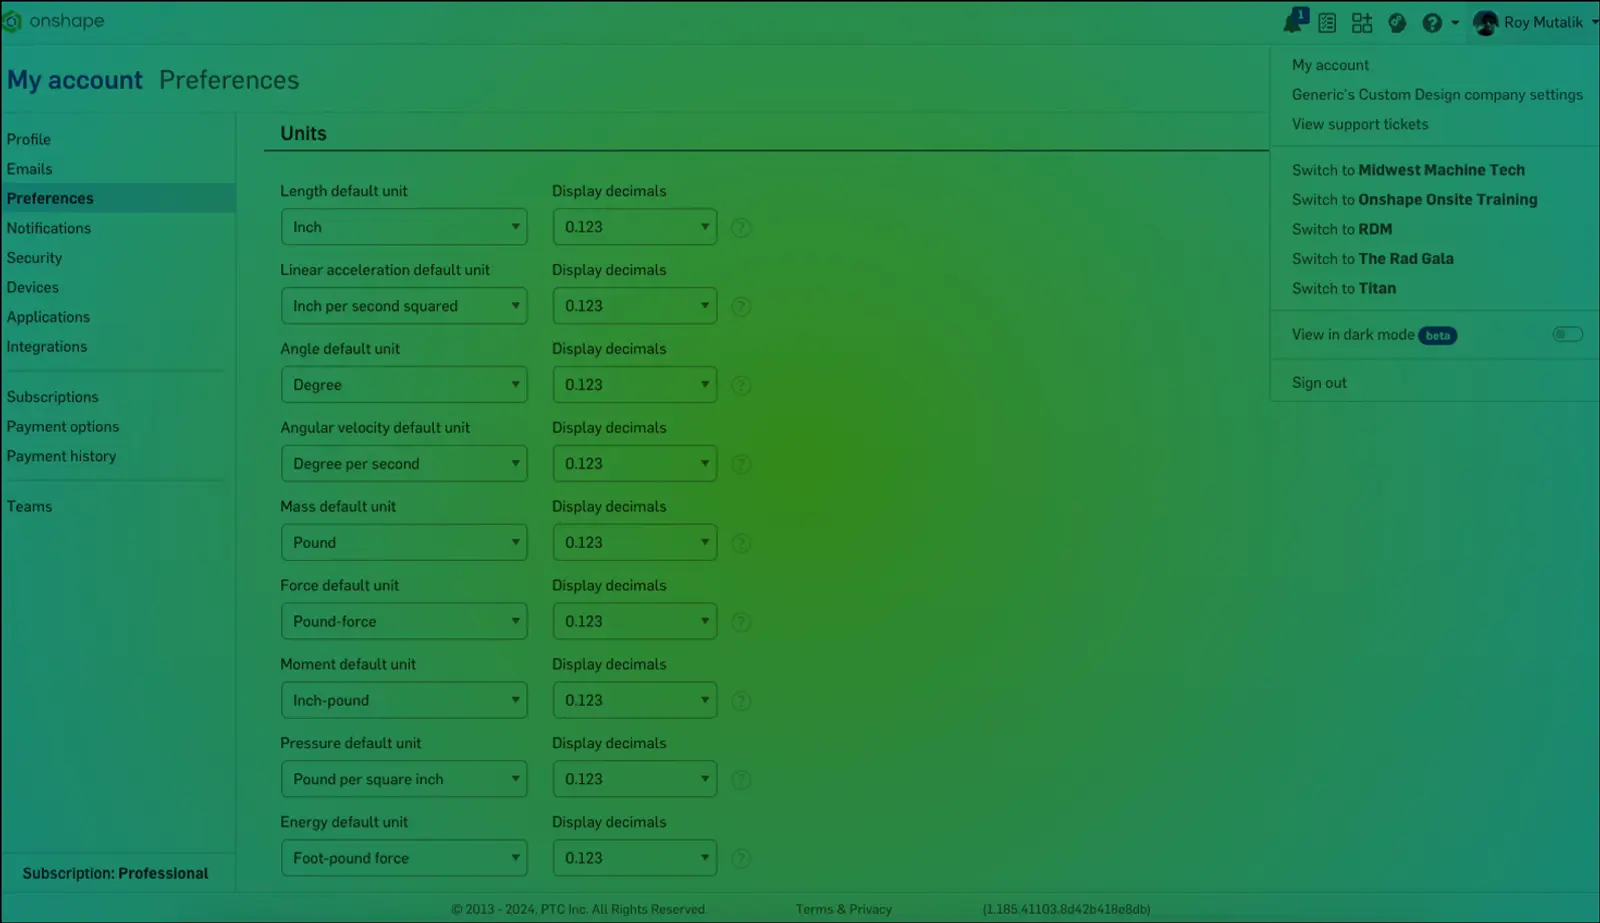Show help for Angular velocity display decimals

(741, 464)
